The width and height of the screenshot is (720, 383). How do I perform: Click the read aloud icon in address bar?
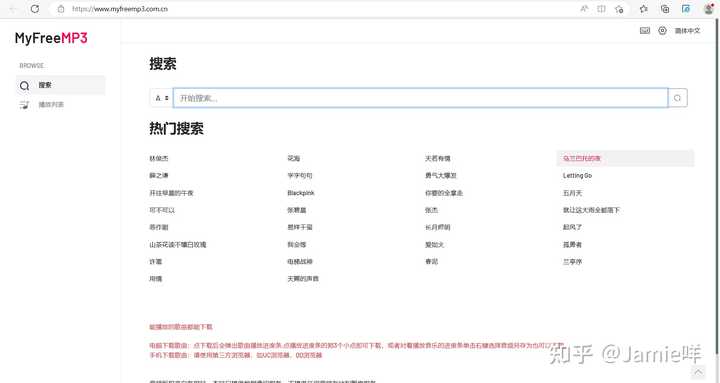tap(584, 9)
